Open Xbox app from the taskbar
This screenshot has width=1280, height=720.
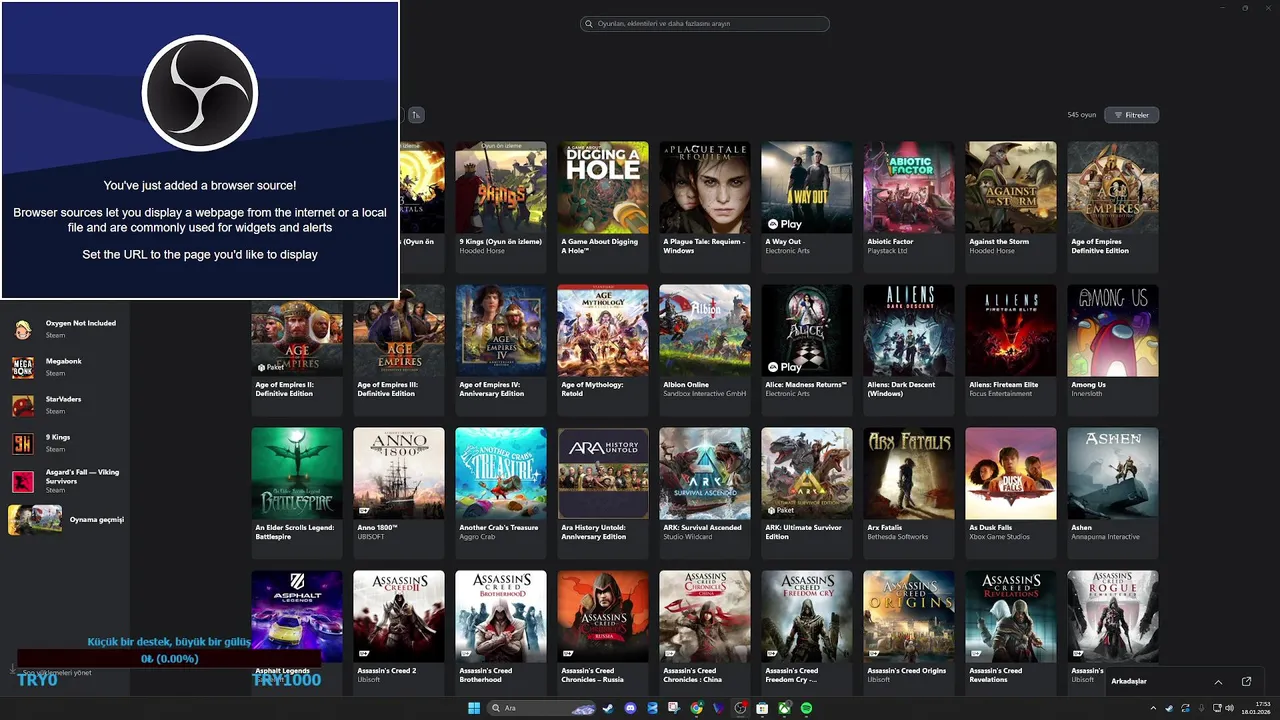784,708
